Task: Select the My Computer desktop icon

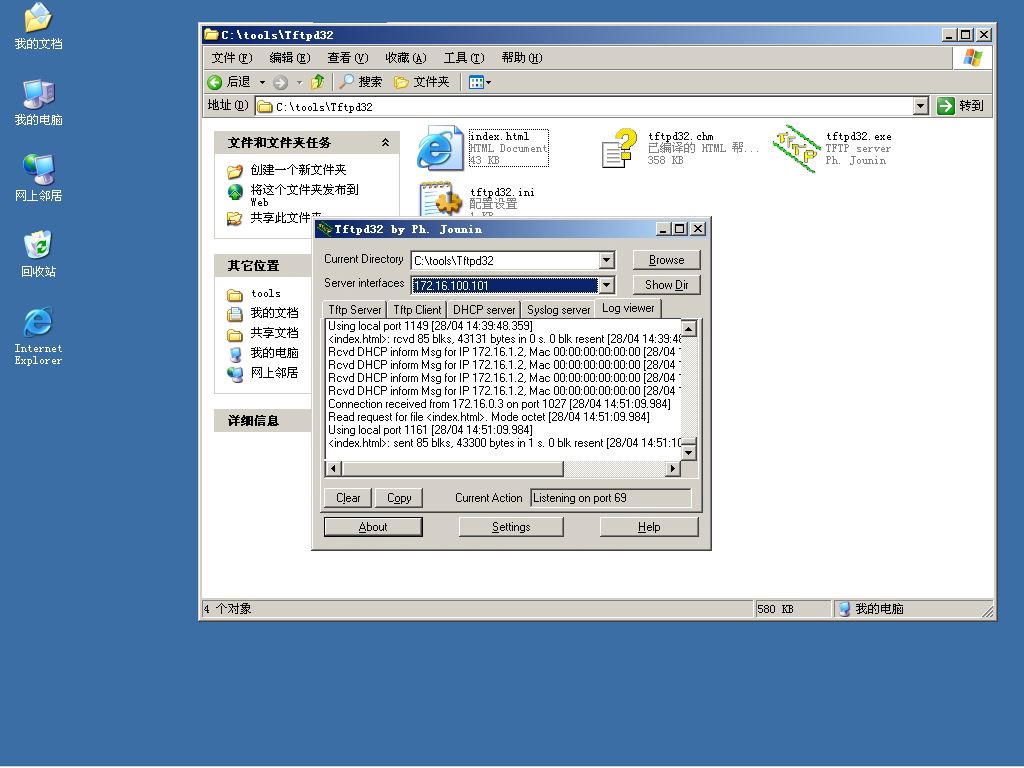Action: click(x=38, y=103)
